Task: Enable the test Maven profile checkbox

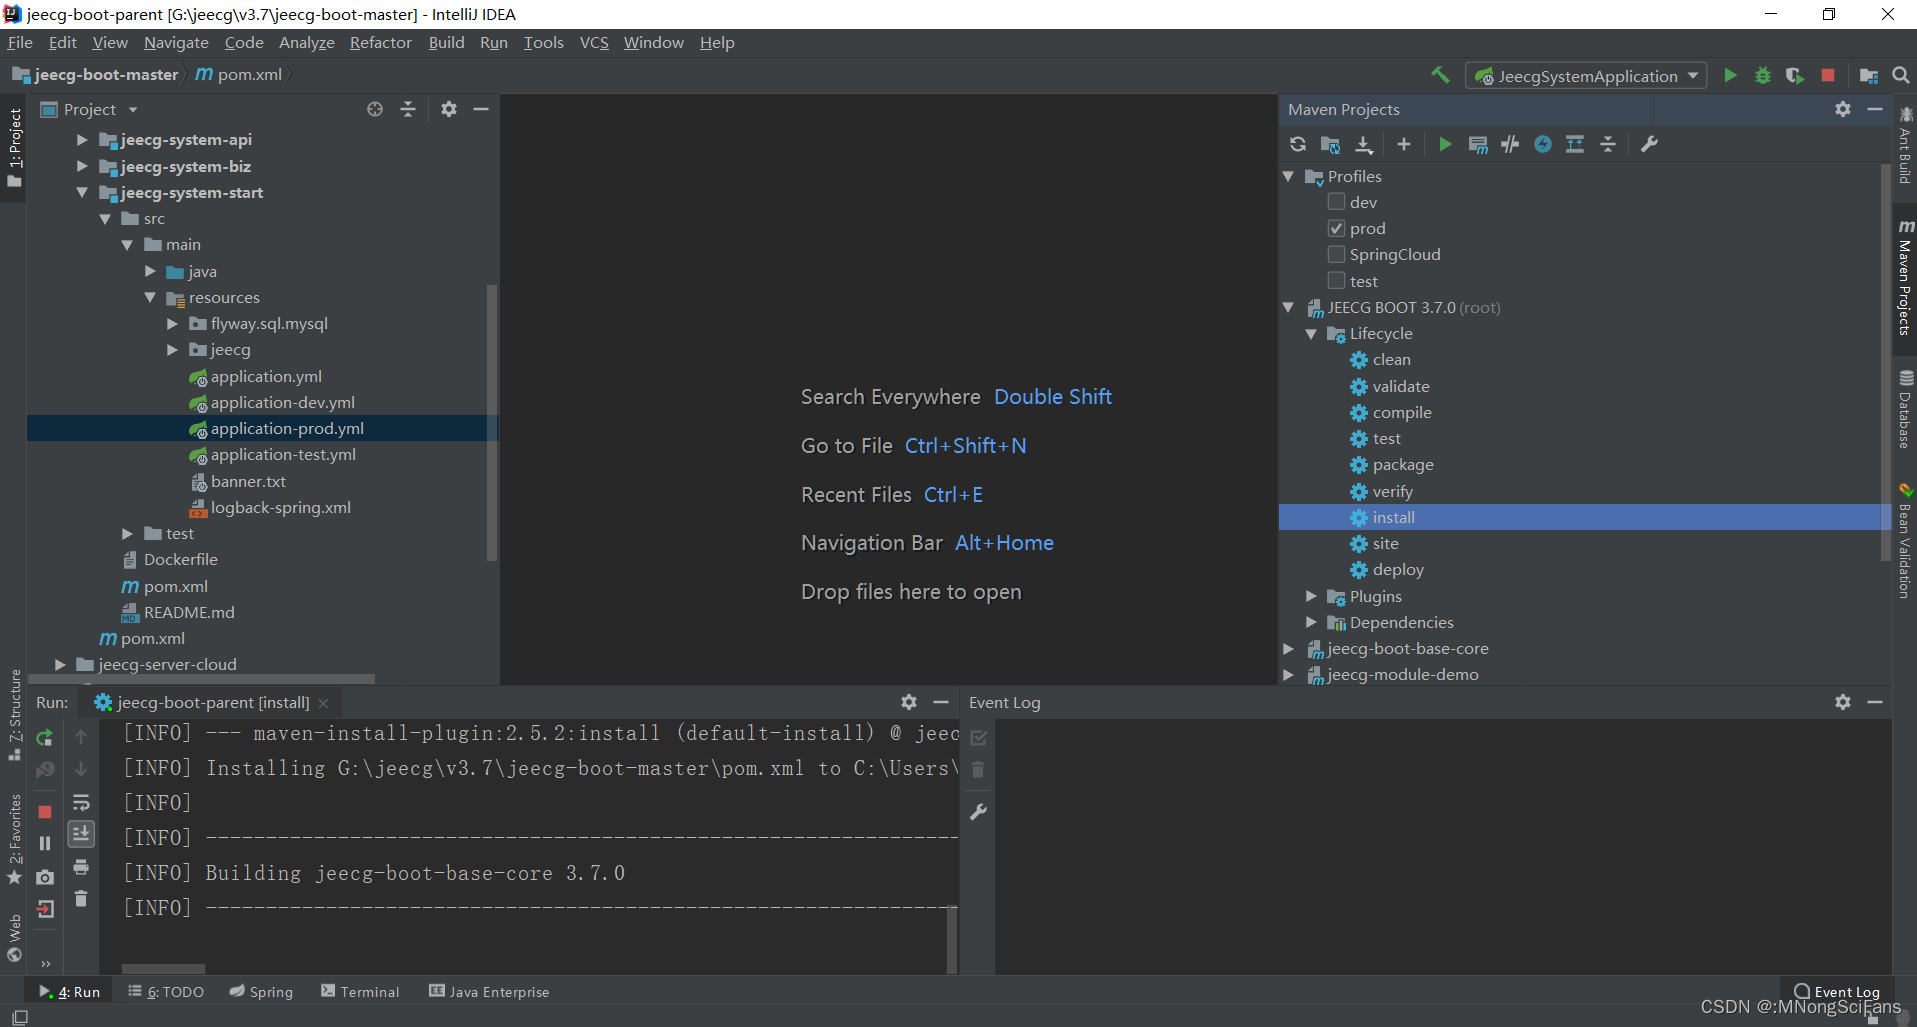Action: pyautogui.click(x=1336, y=280)
